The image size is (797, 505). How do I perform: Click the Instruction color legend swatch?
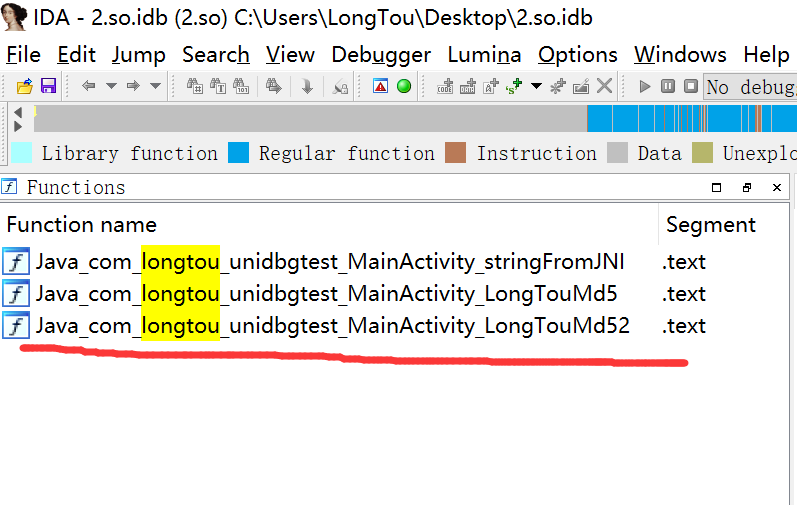point(455,152)
